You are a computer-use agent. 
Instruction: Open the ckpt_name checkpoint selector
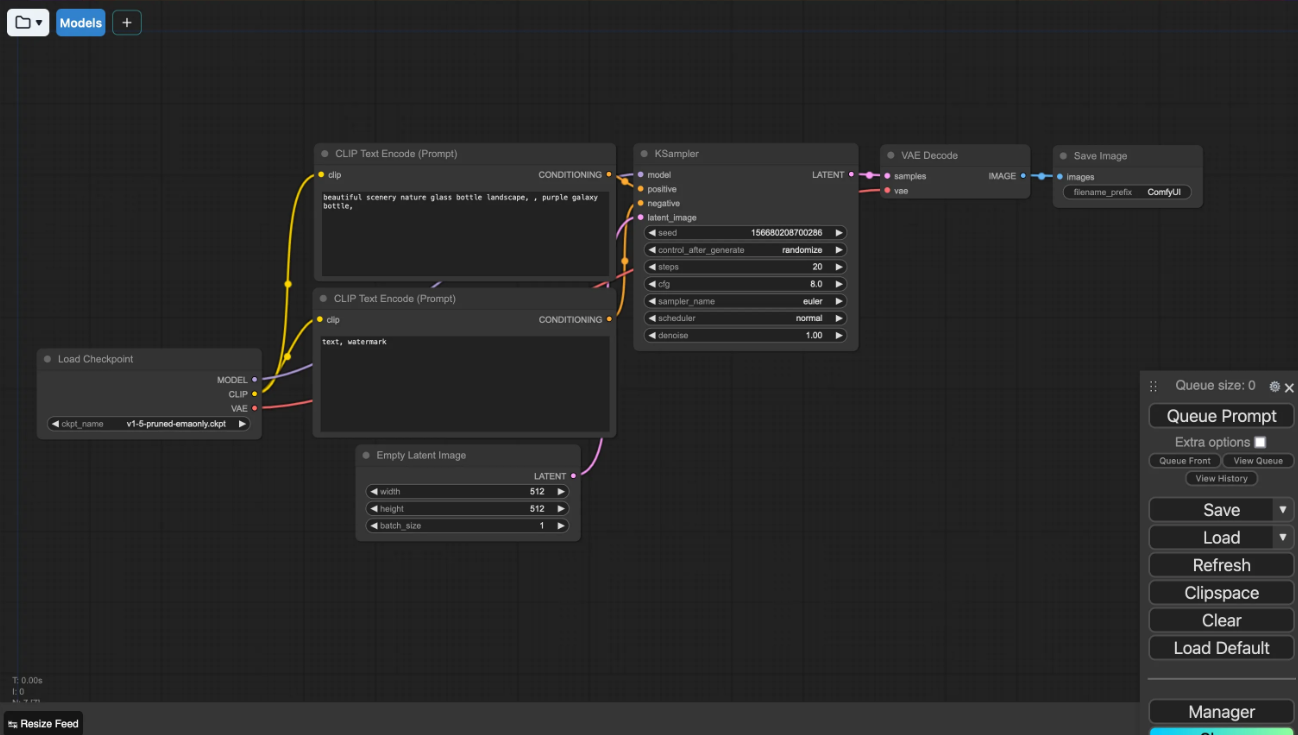[148, 424]
